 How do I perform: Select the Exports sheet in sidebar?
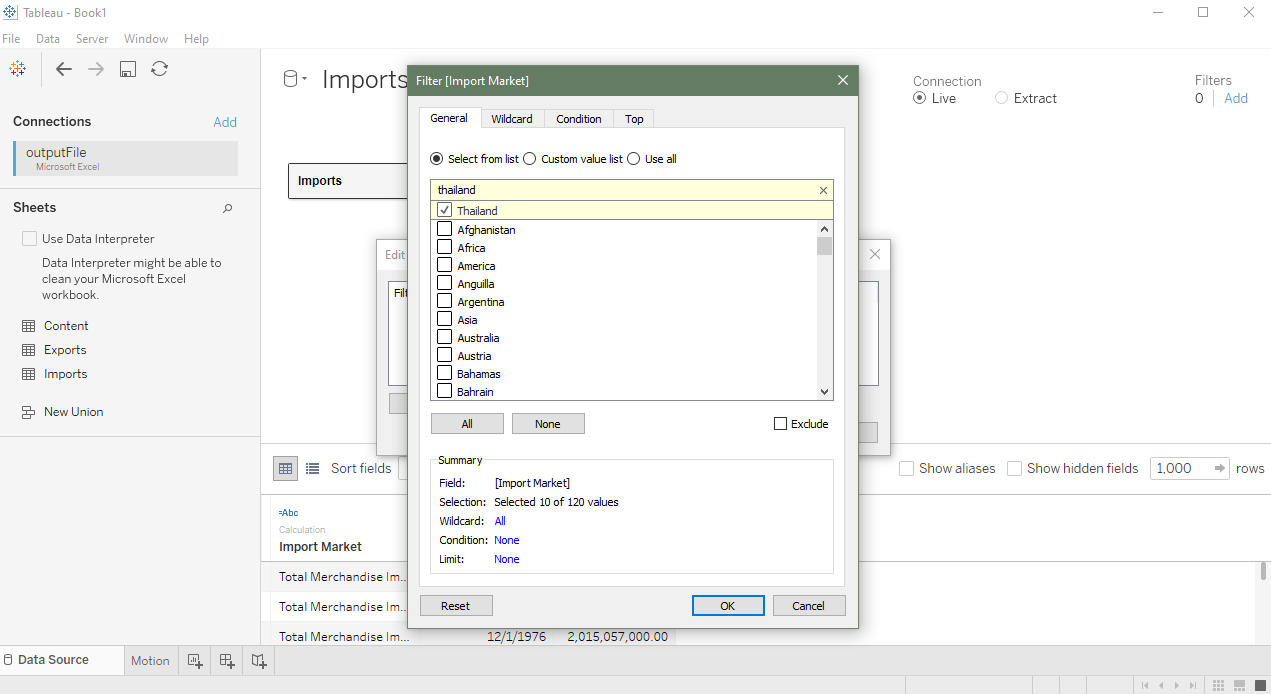click(65, 350)
